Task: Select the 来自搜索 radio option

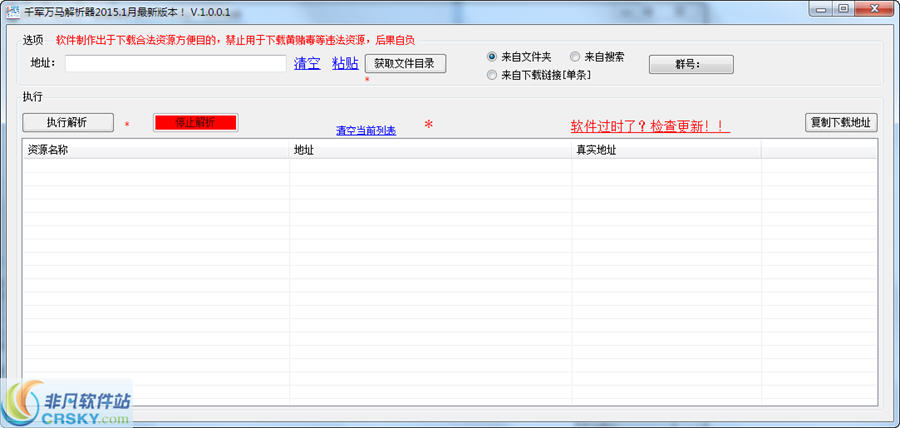Action: tap(597, 57)
